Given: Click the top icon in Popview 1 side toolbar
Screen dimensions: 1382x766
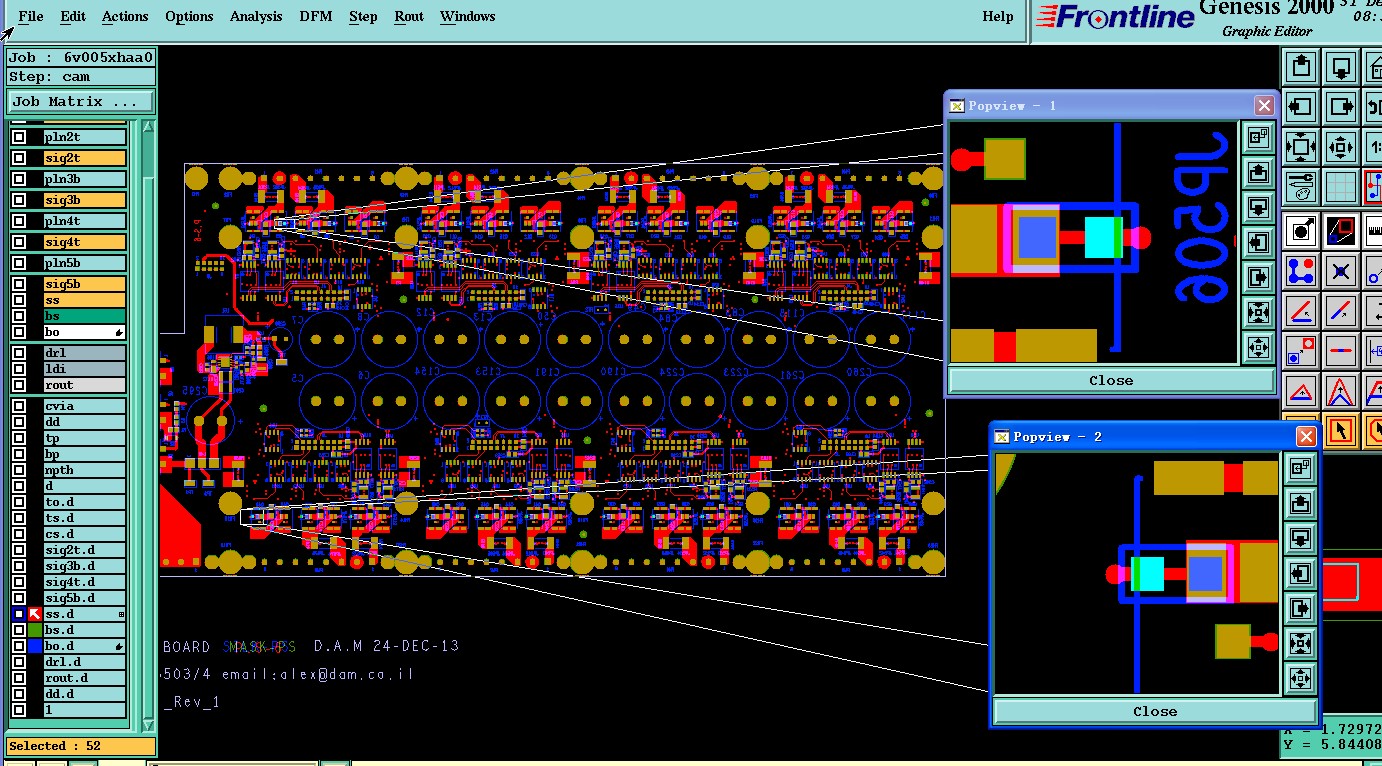Looking at the screenshot, I should 1258,137.
